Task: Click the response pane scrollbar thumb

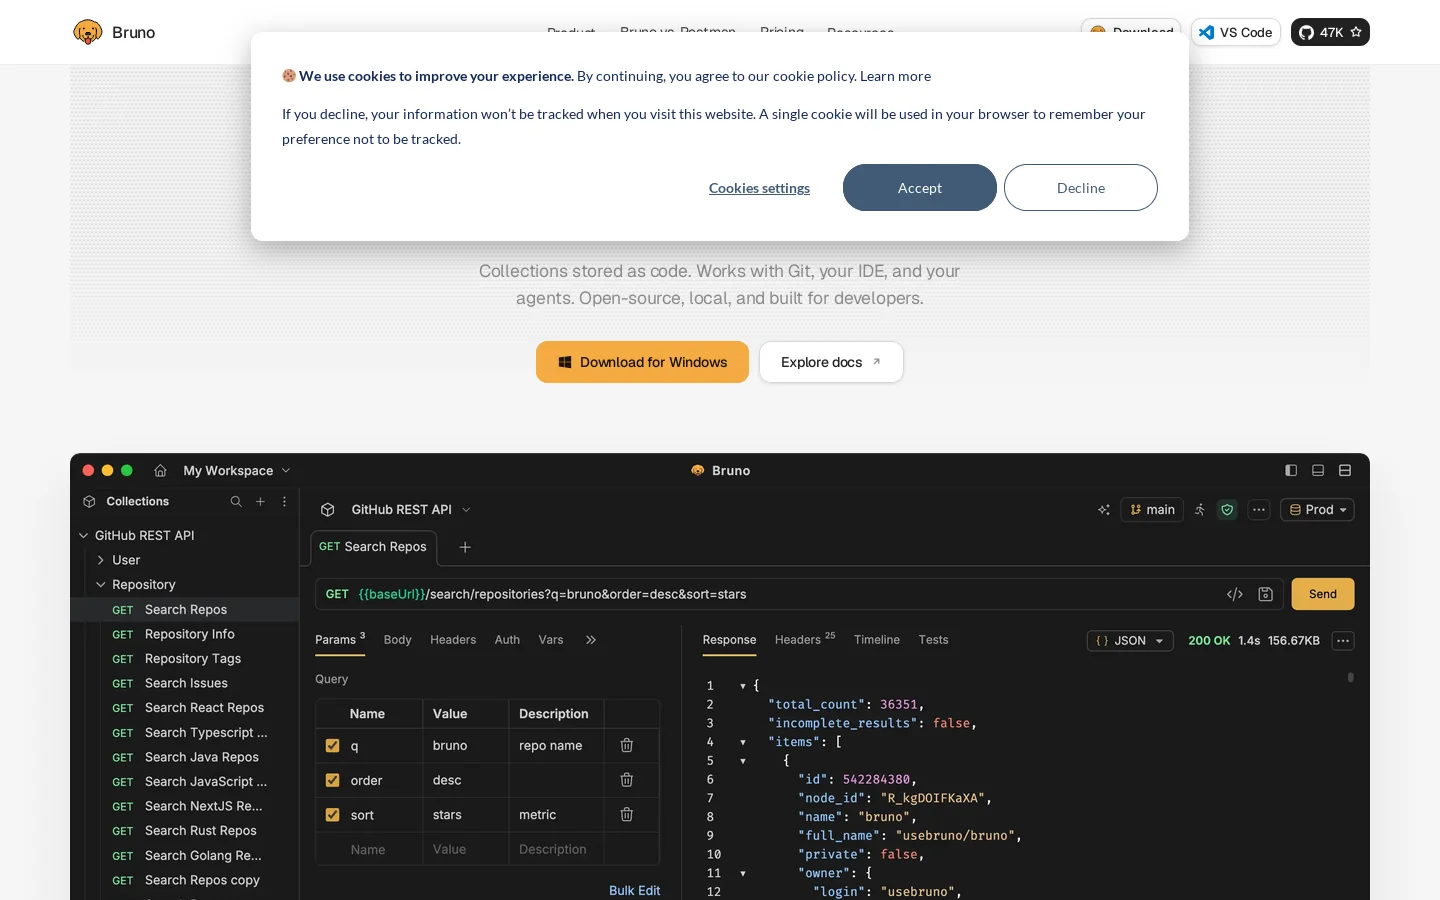Action: click(x=1350, y=677)
